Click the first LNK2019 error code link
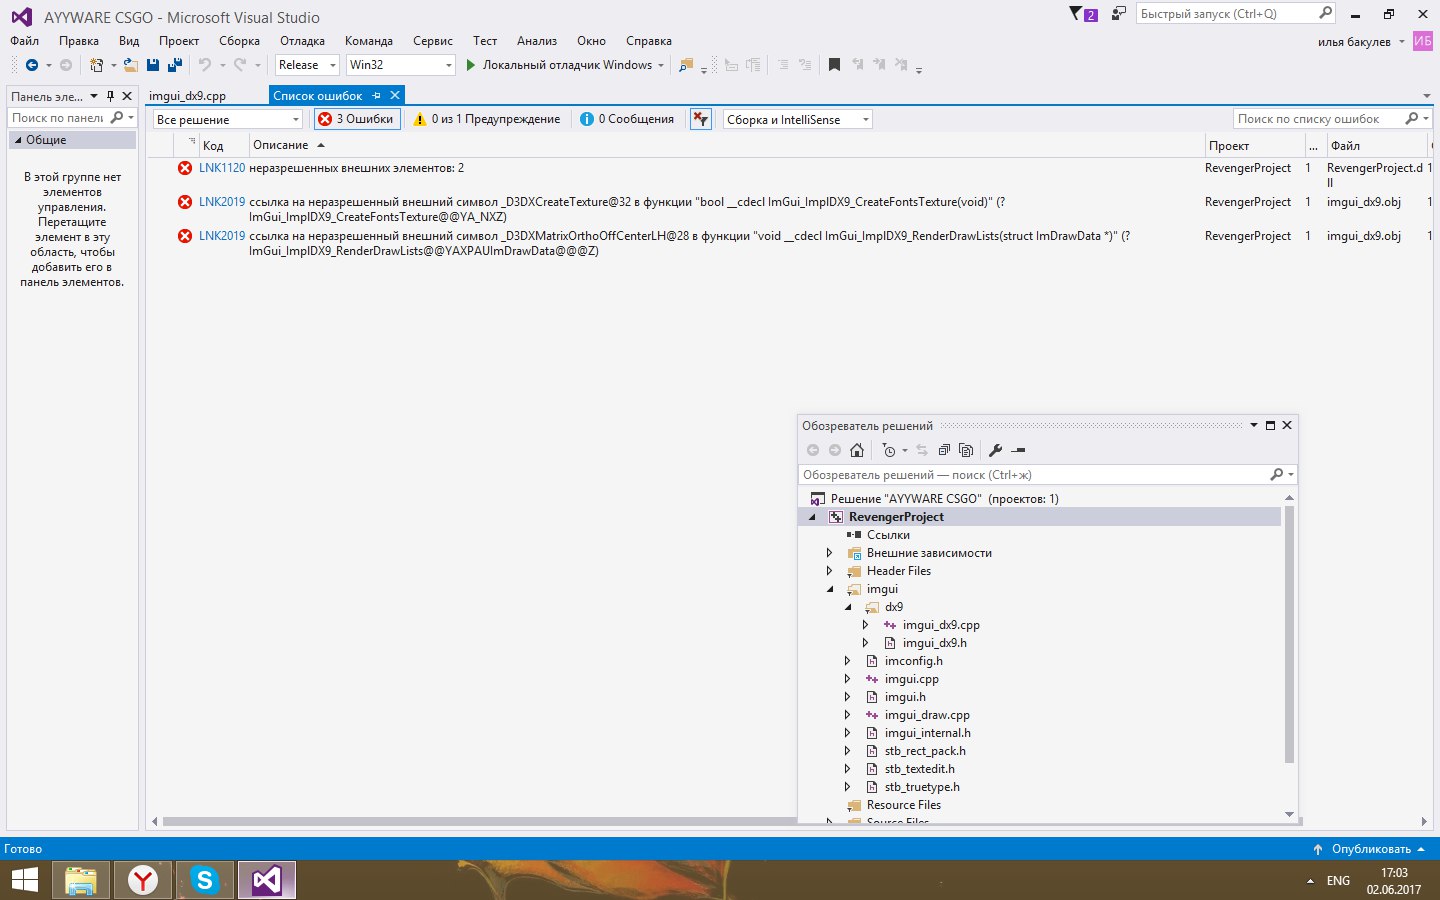The width and height of the screenshot is (1440, 900). [x=221, y=202]
